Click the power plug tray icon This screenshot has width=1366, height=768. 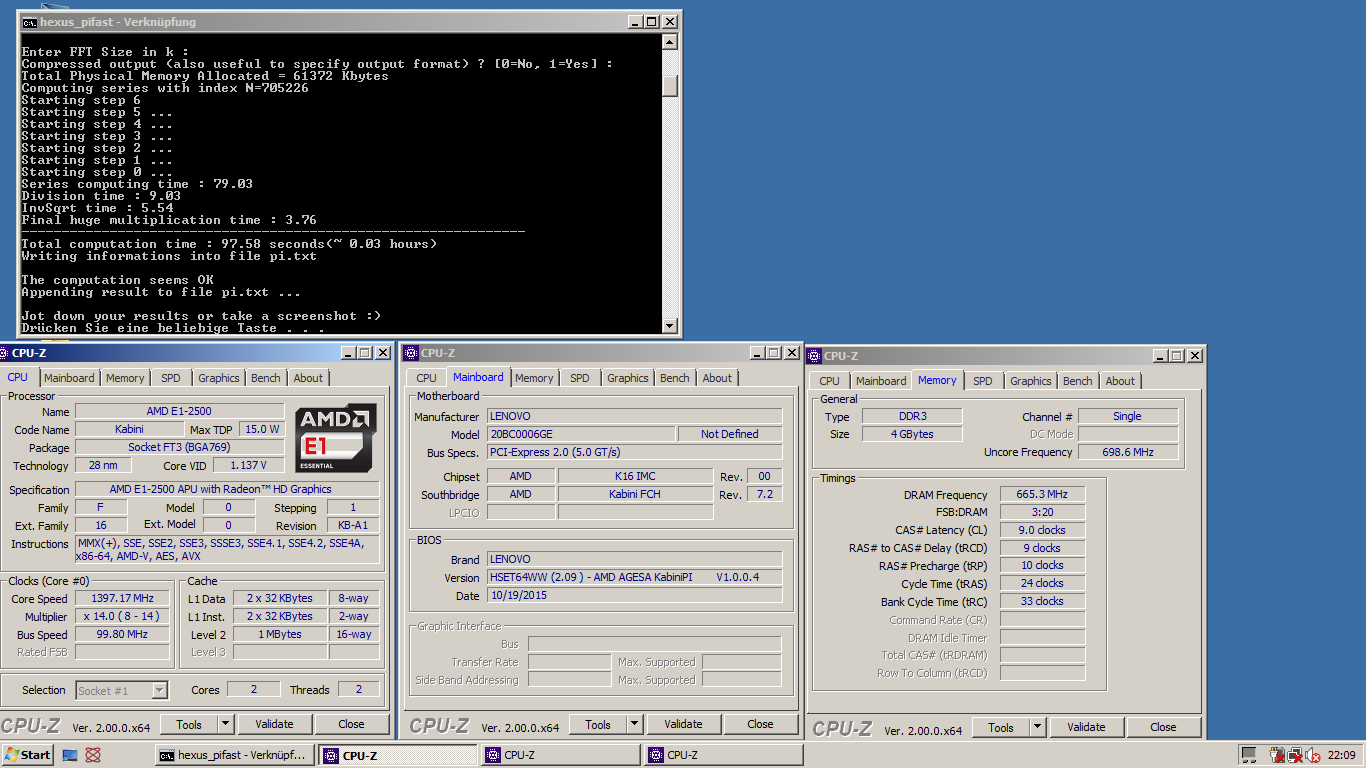coord(1278,755)
